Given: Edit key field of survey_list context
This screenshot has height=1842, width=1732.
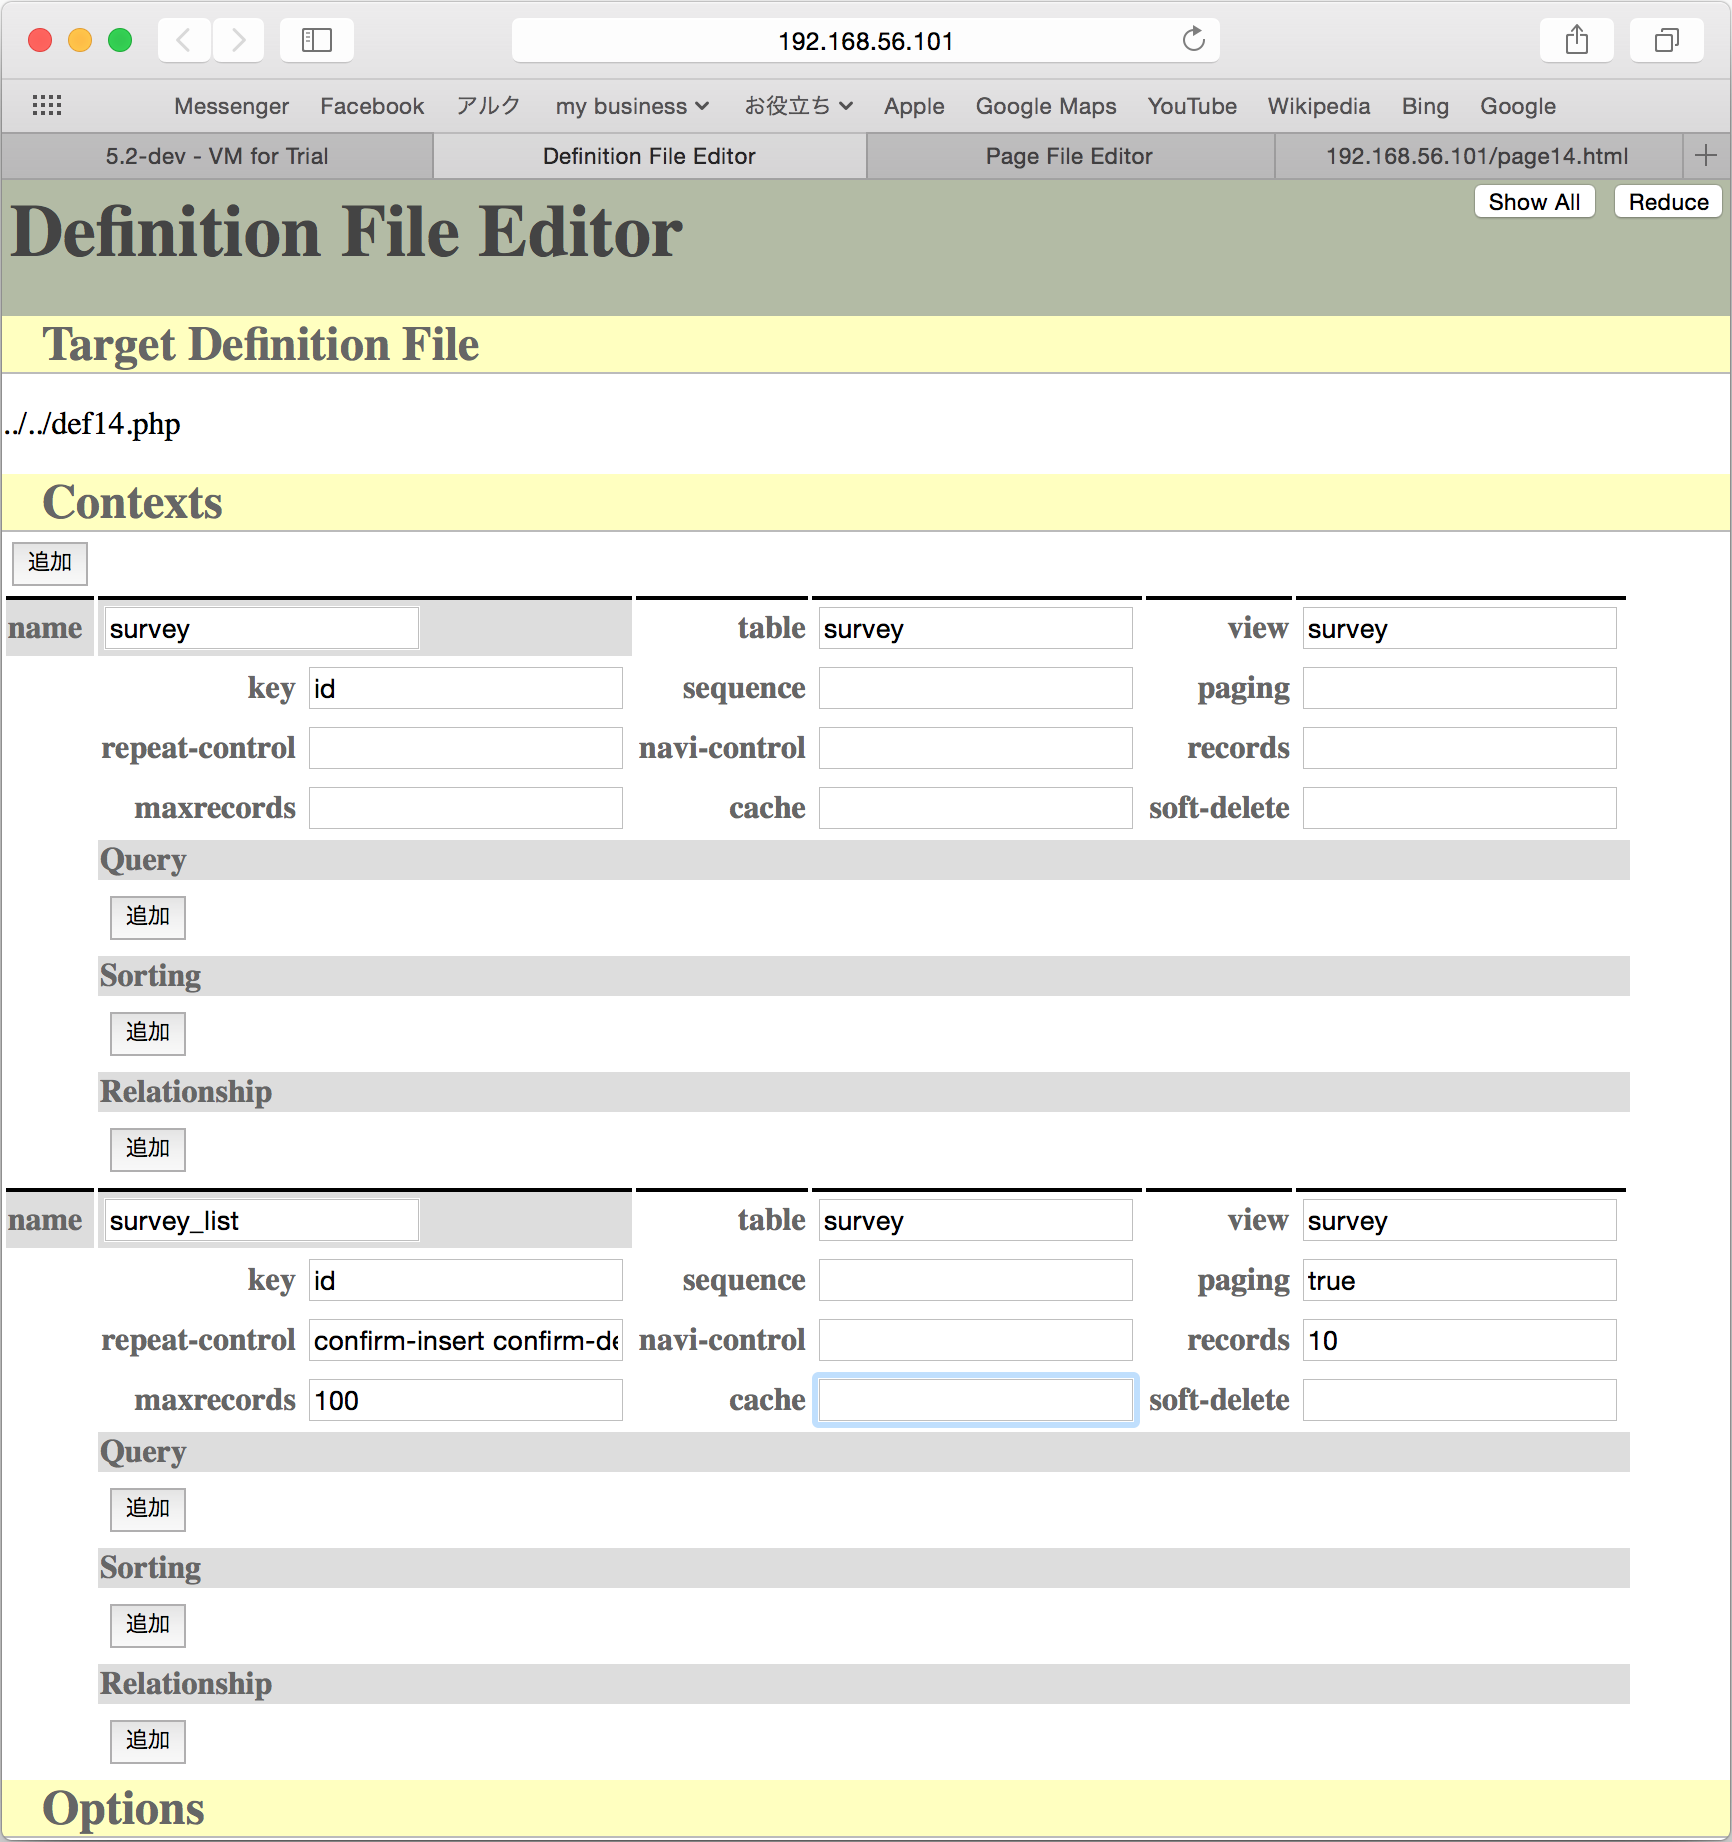Looking at the screenshot, I should (465, 1281).
